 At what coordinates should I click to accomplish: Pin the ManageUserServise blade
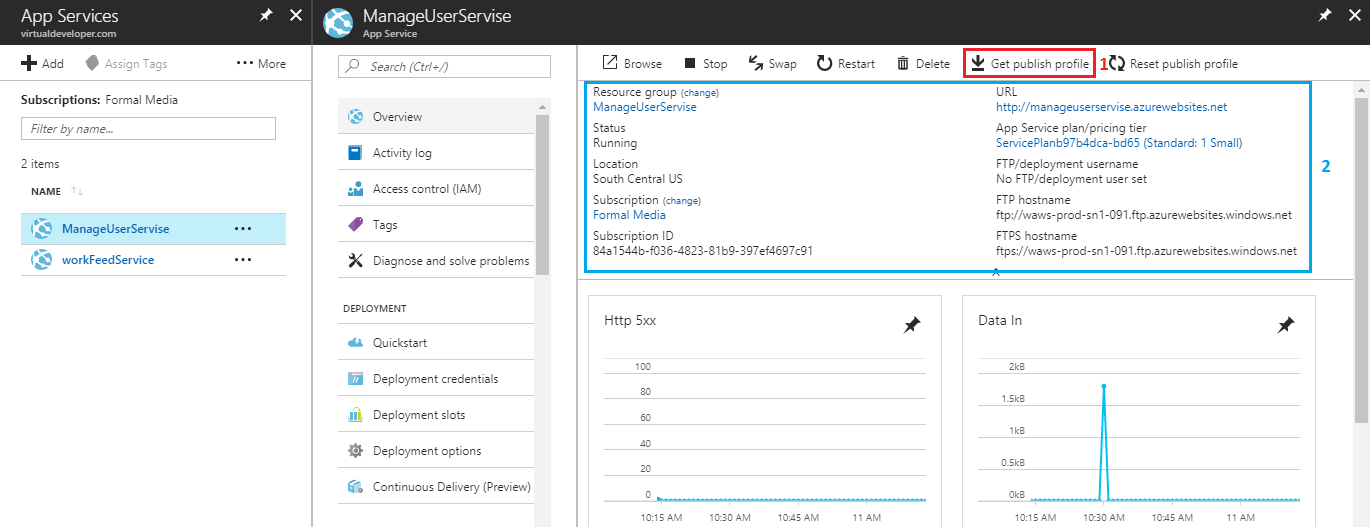(x=1325, y=15)
